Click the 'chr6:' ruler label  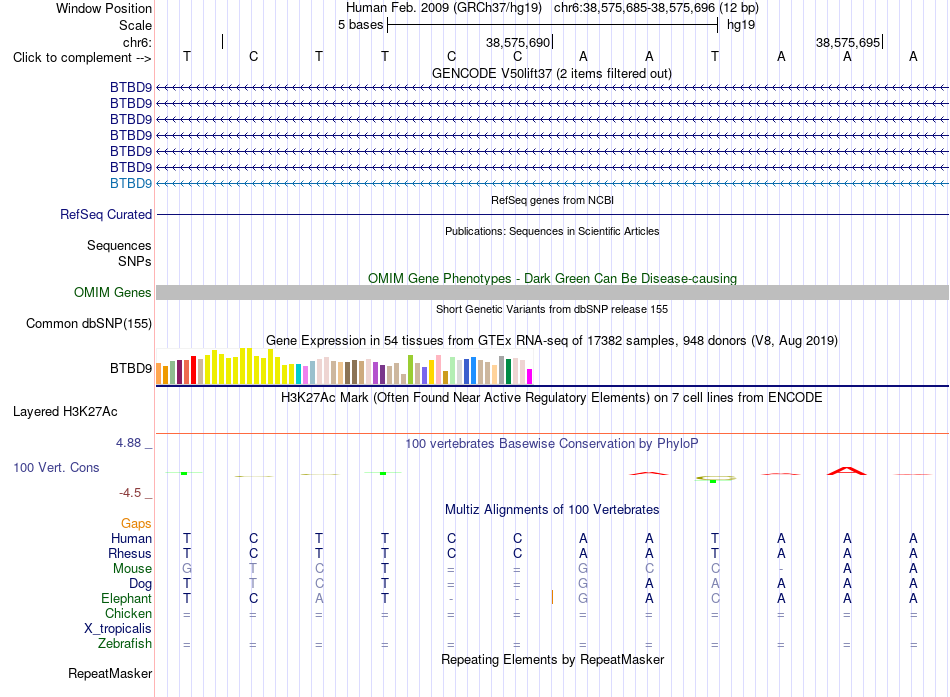137,42
